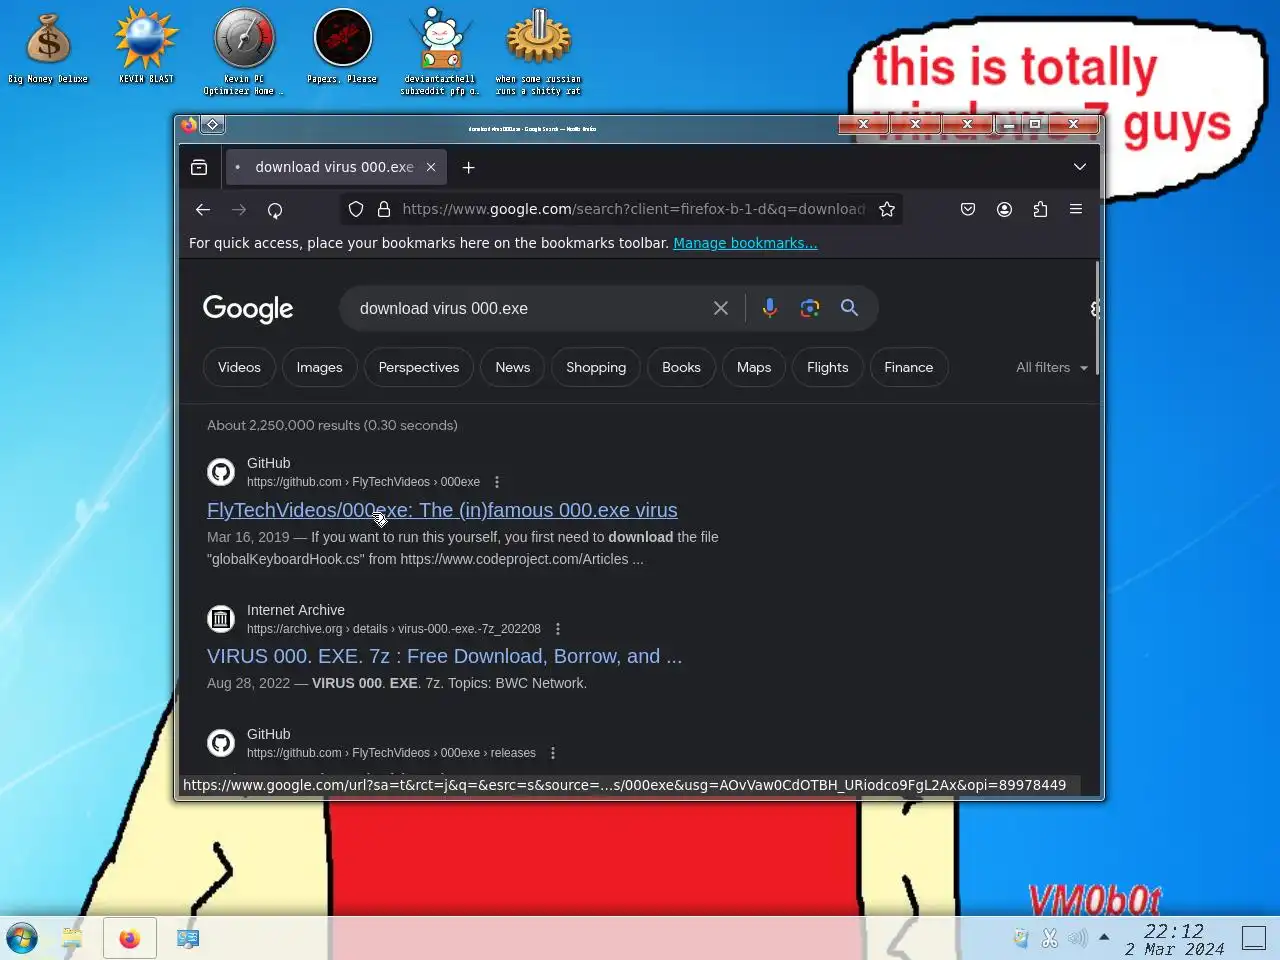The height and width of the screenshot is (960, 1280).
Task: Show hidden tray icons arrow
Action: pyautogui.click(x=1104, y=938)
